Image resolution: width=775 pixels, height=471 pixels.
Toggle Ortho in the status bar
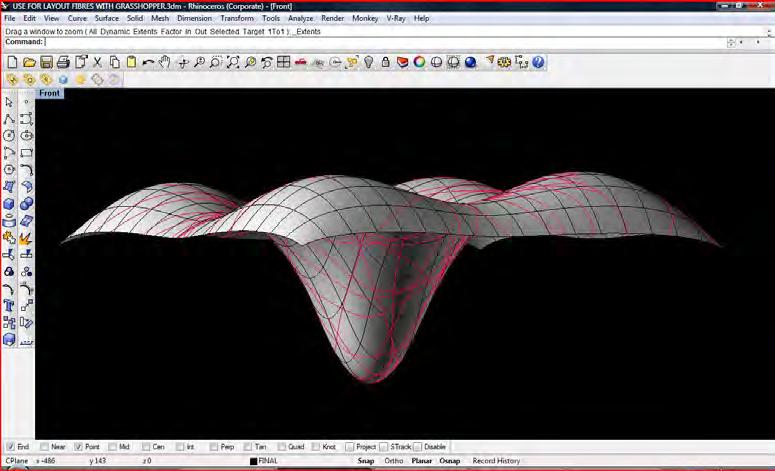394,461
